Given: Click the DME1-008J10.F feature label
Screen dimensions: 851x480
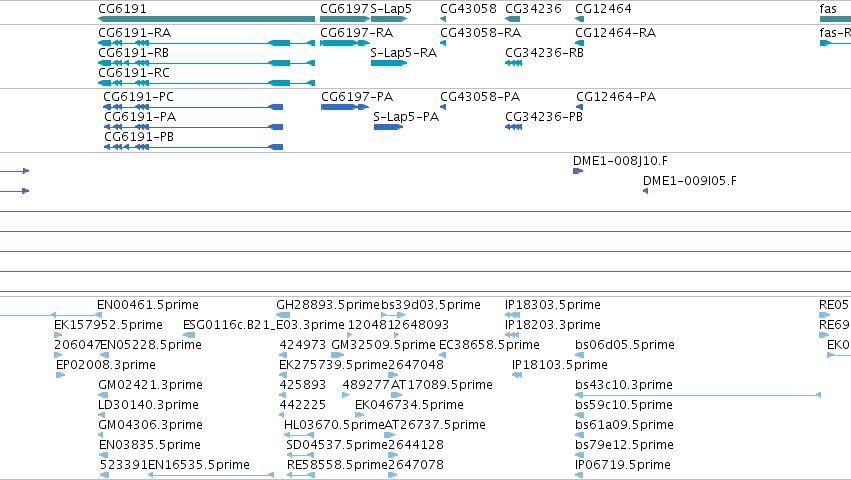Looking at the screenshot, I should tap(620, 161).
